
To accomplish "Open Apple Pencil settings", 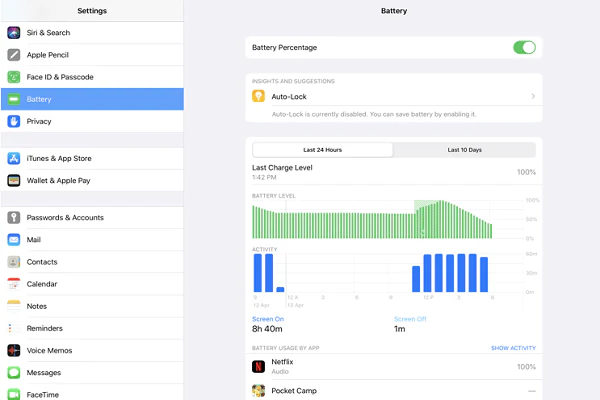I will 92,55.
